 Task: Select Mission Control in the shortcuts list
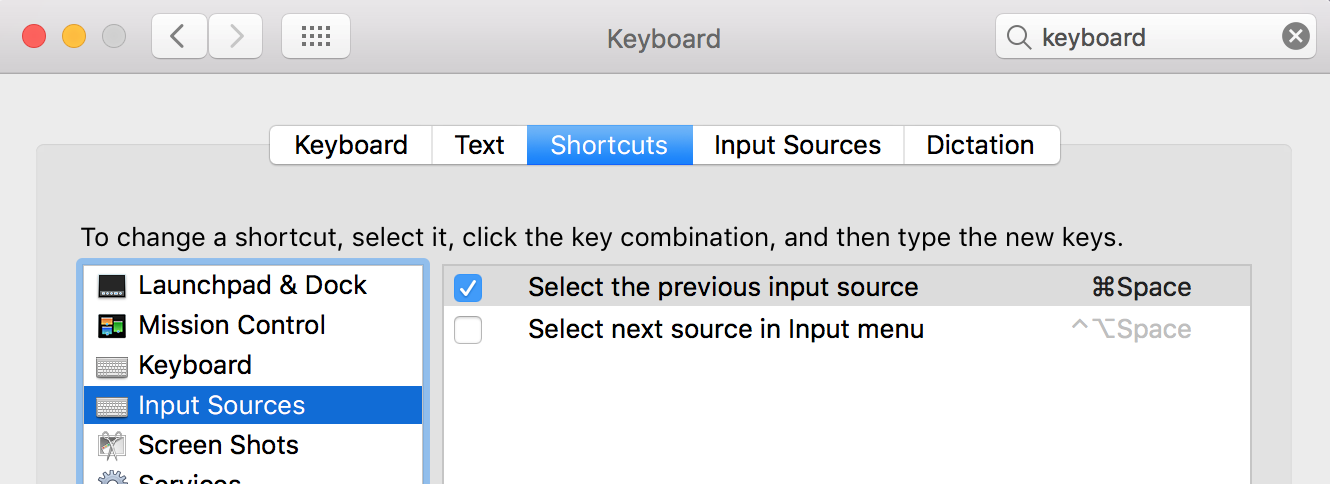(232, 326)
